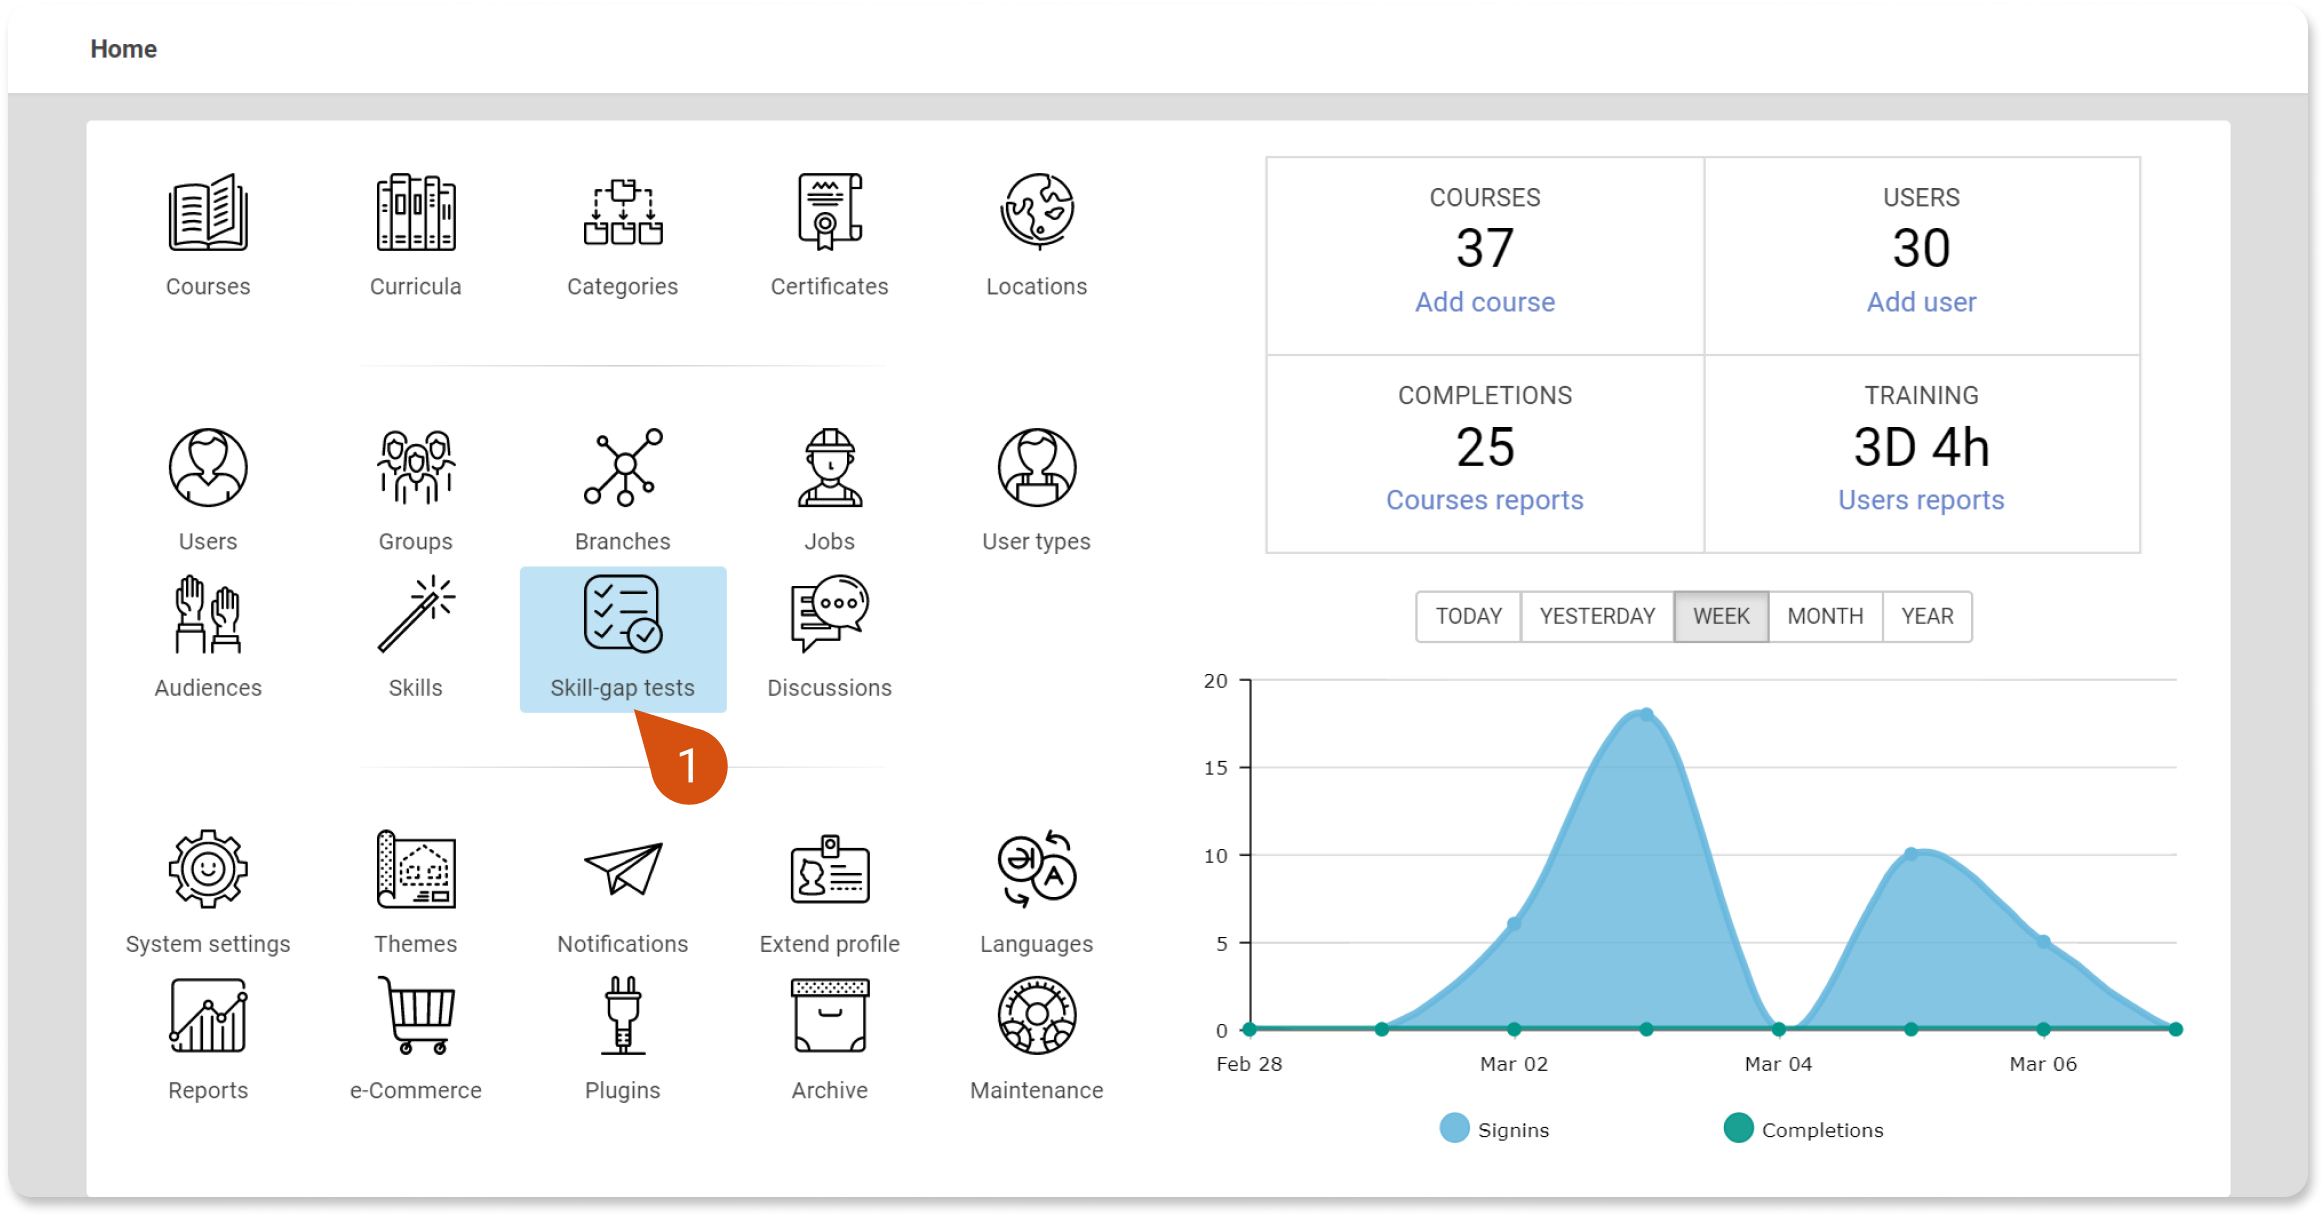Open the e-Commerce shopping cart icon
Image resolution: width=2324 pixels, height=1217 pixels.
(x=416, y=1016)
